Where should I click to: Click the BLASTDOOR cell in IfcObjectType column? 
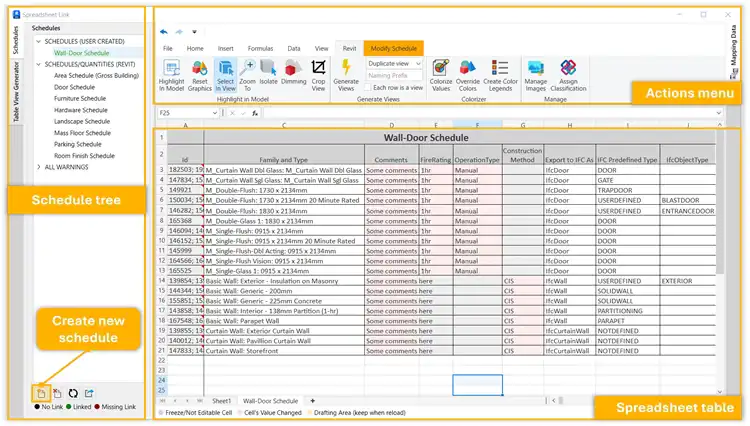click(x=687, y=200)
